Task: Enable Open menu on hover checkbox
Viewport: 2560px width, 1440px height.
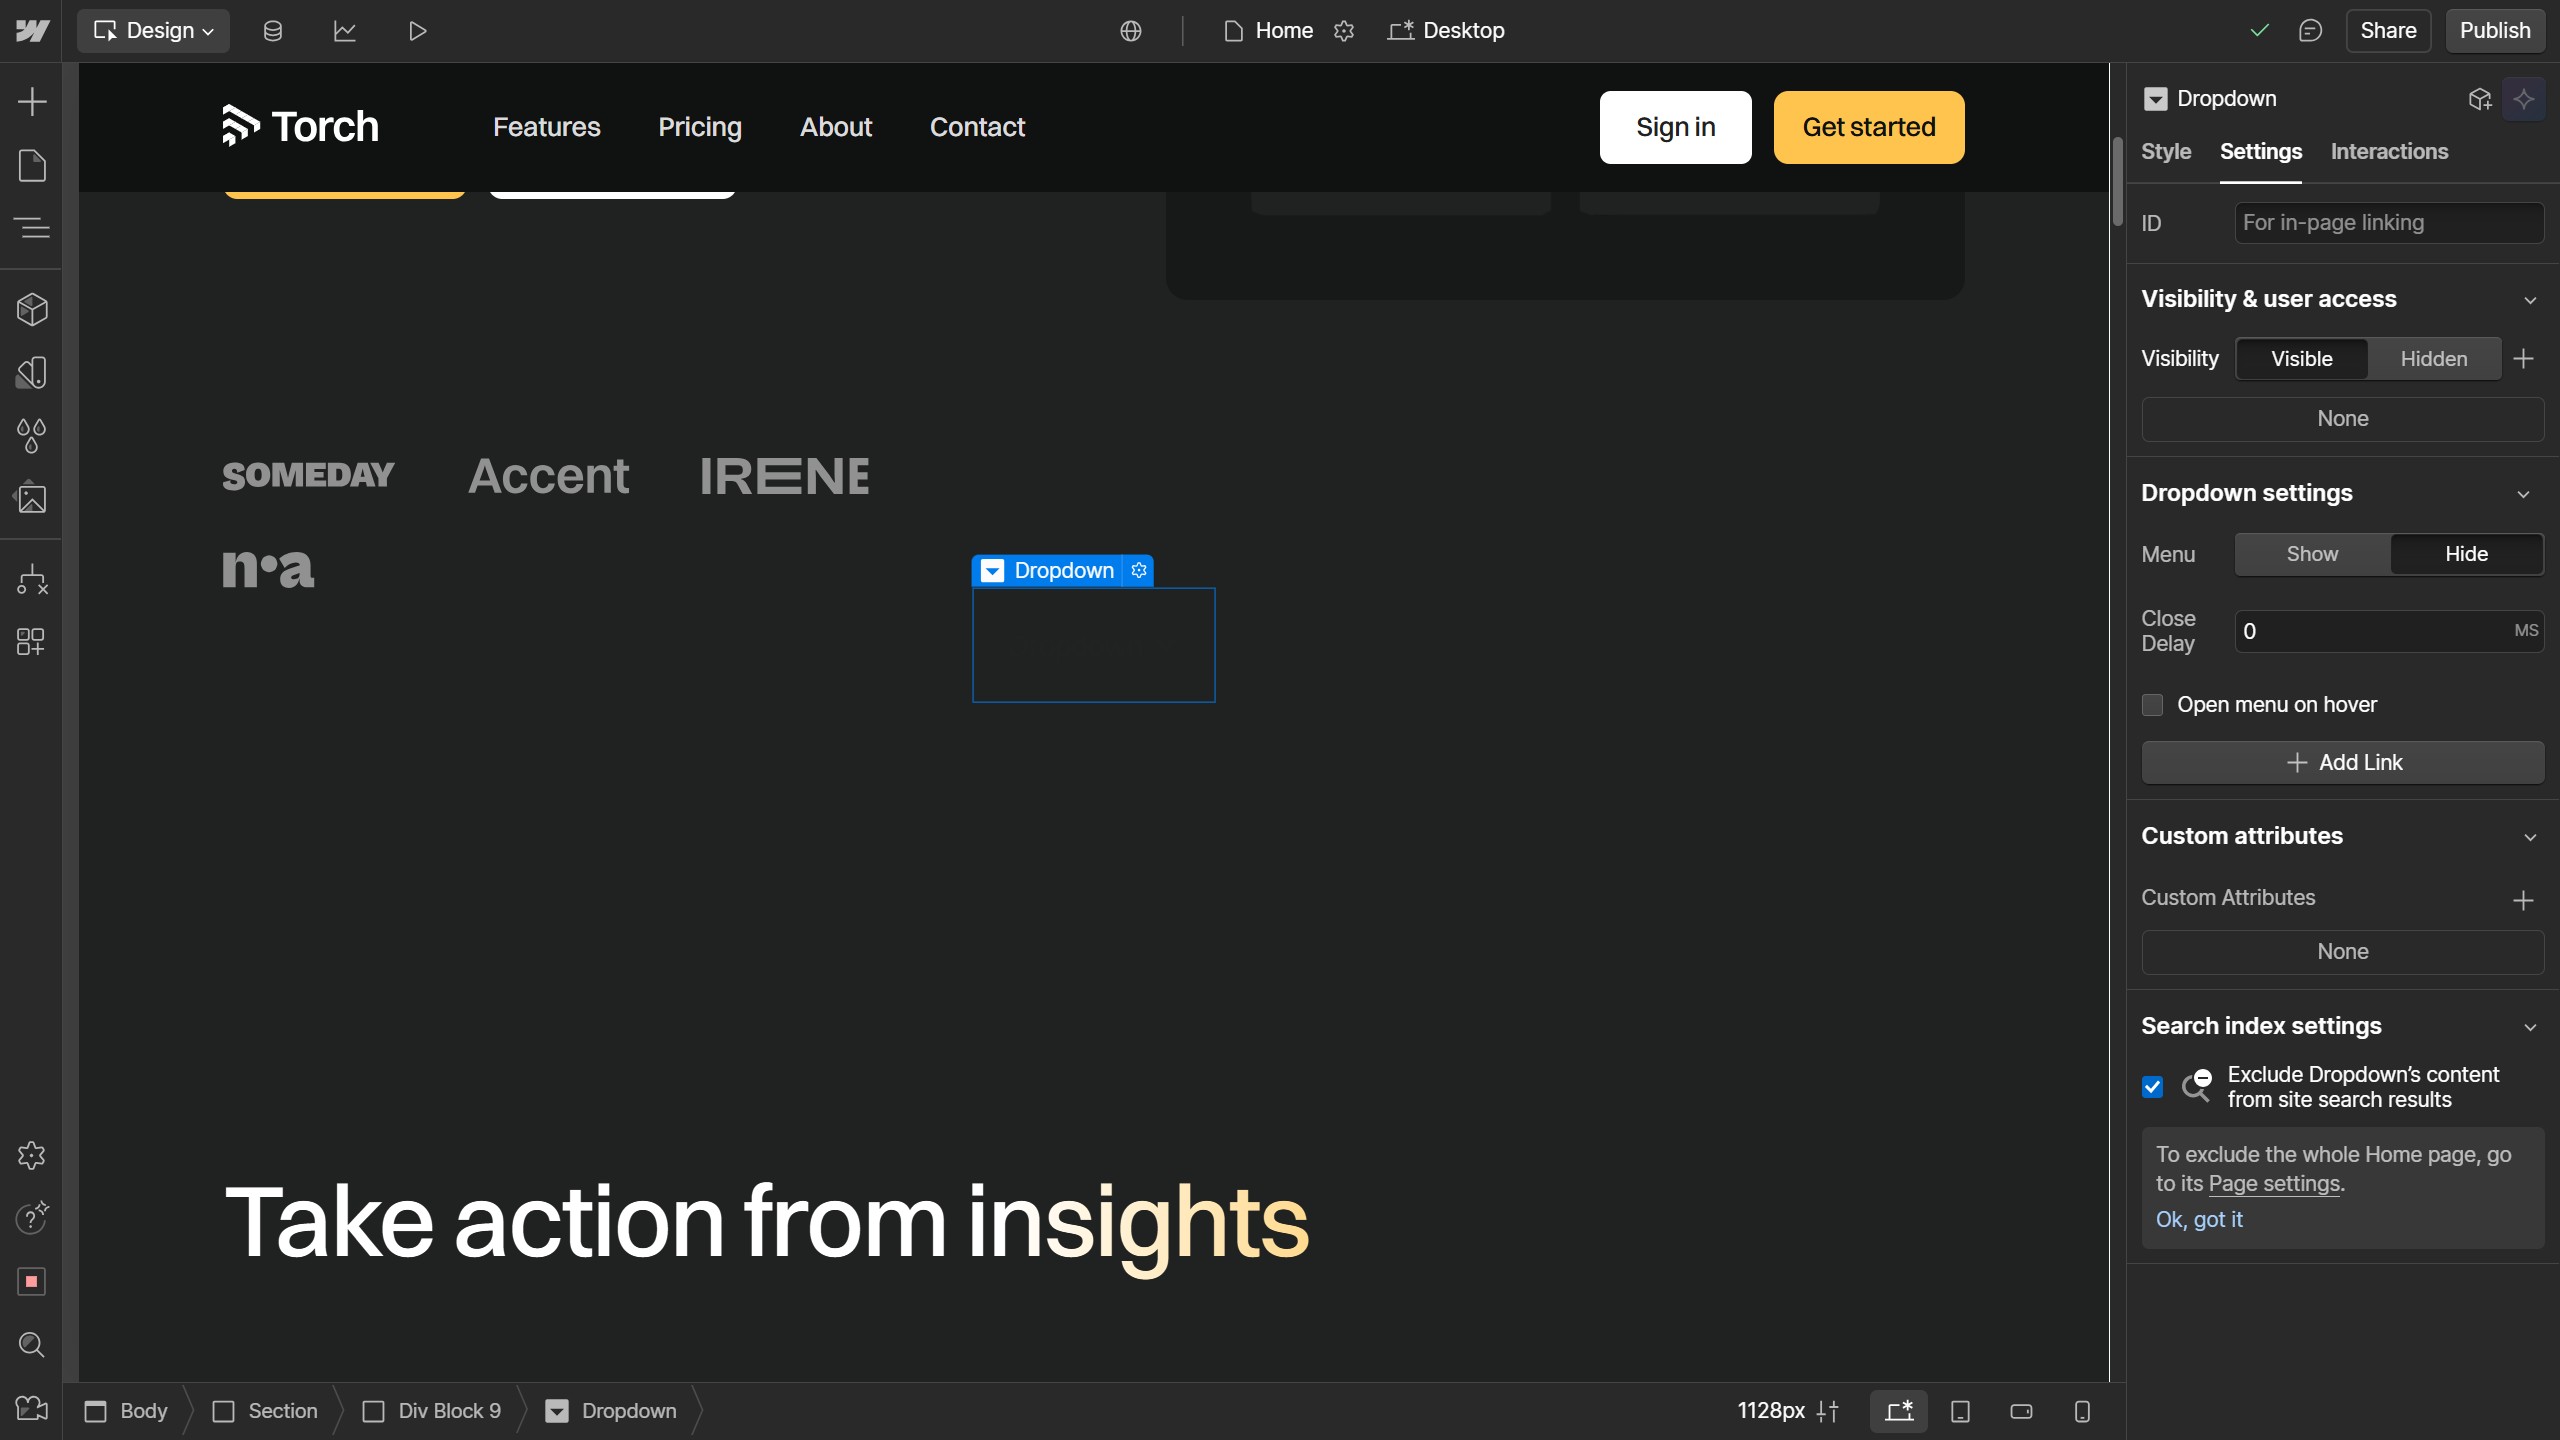Action: point(2152,705)
